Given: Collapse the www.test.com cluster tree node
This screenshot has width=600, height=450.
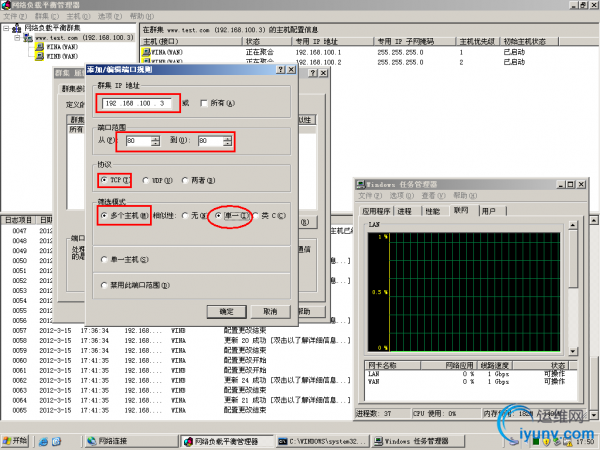Looking at the screenshot, I should tap(17, 38).
